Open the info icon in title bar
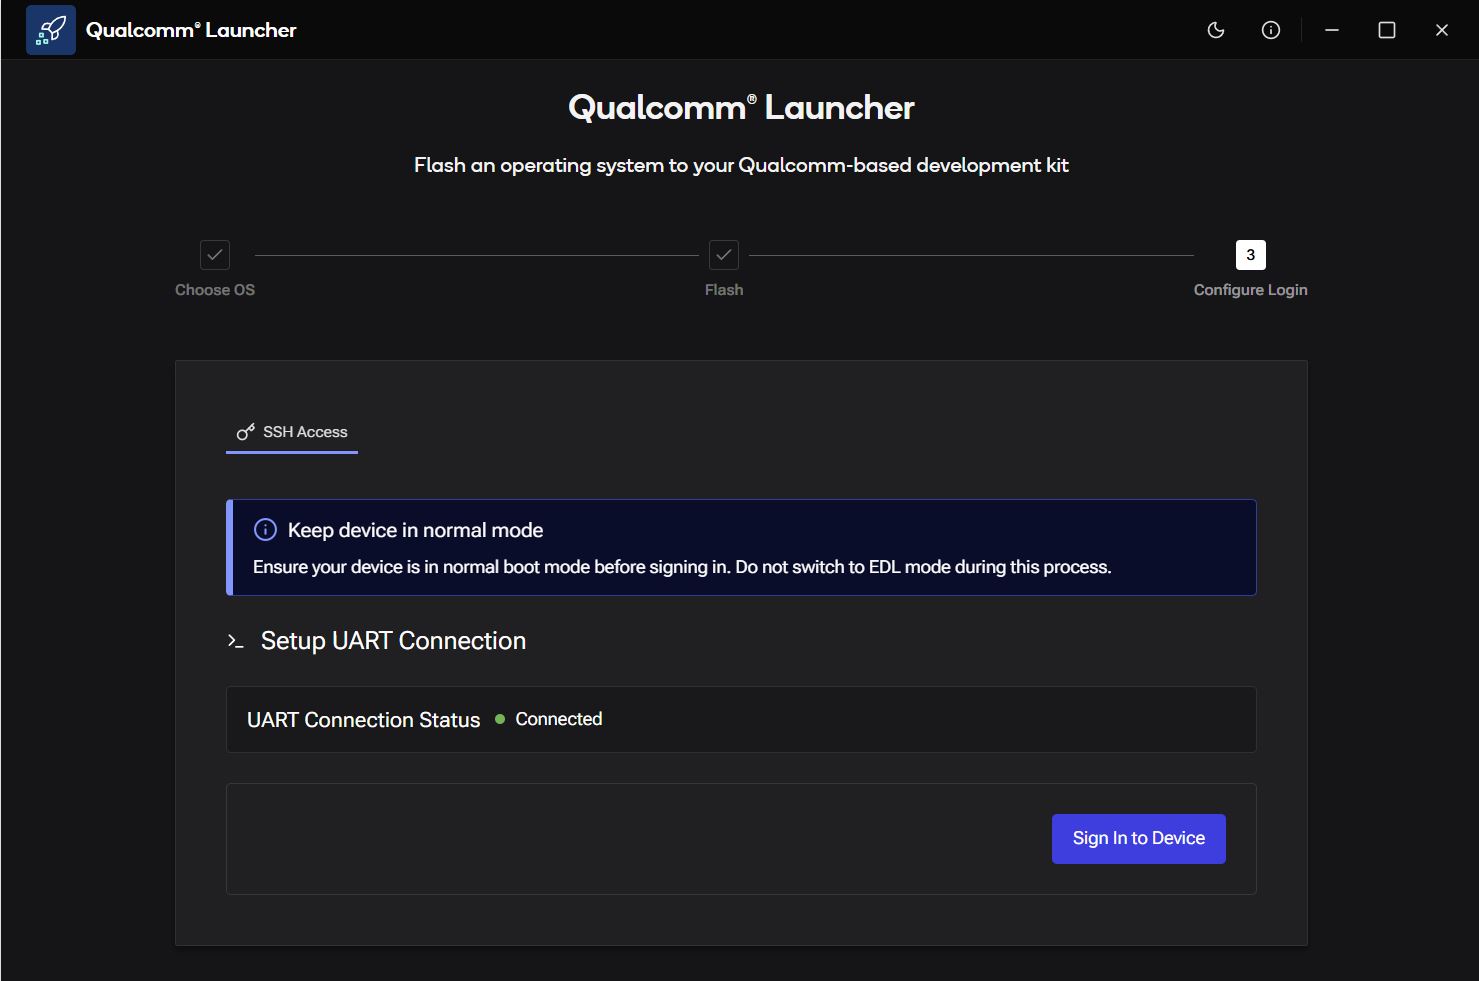 1271,30
